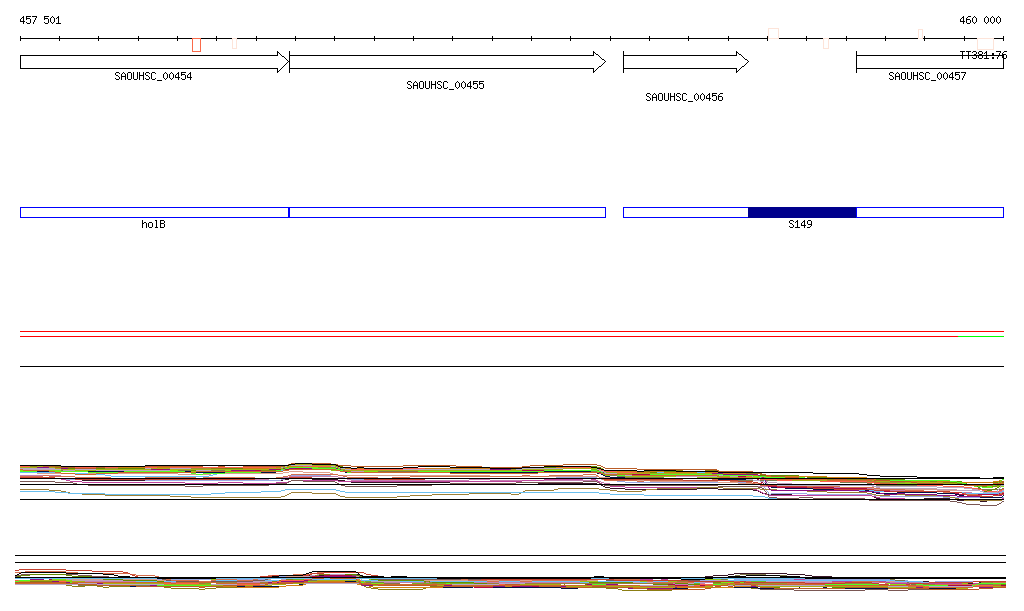The image size is (1024, 611).
Task: Click the SAOUHSC_00456 gene arrow
Action: pos(685,62)
